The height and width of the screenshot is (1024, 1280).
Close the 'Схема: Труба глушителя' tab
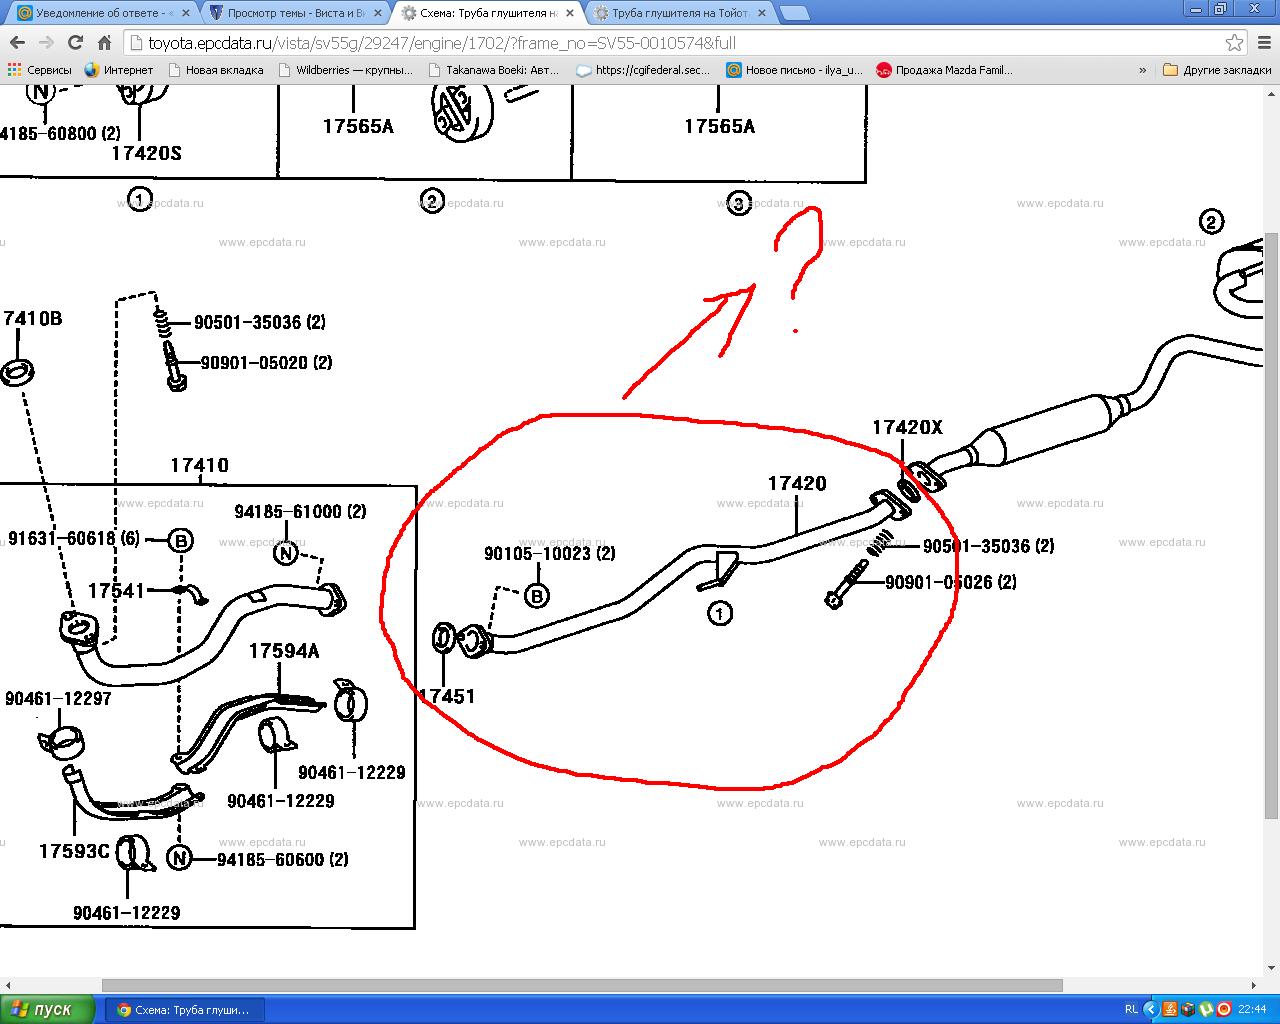(x=572, y=13)
